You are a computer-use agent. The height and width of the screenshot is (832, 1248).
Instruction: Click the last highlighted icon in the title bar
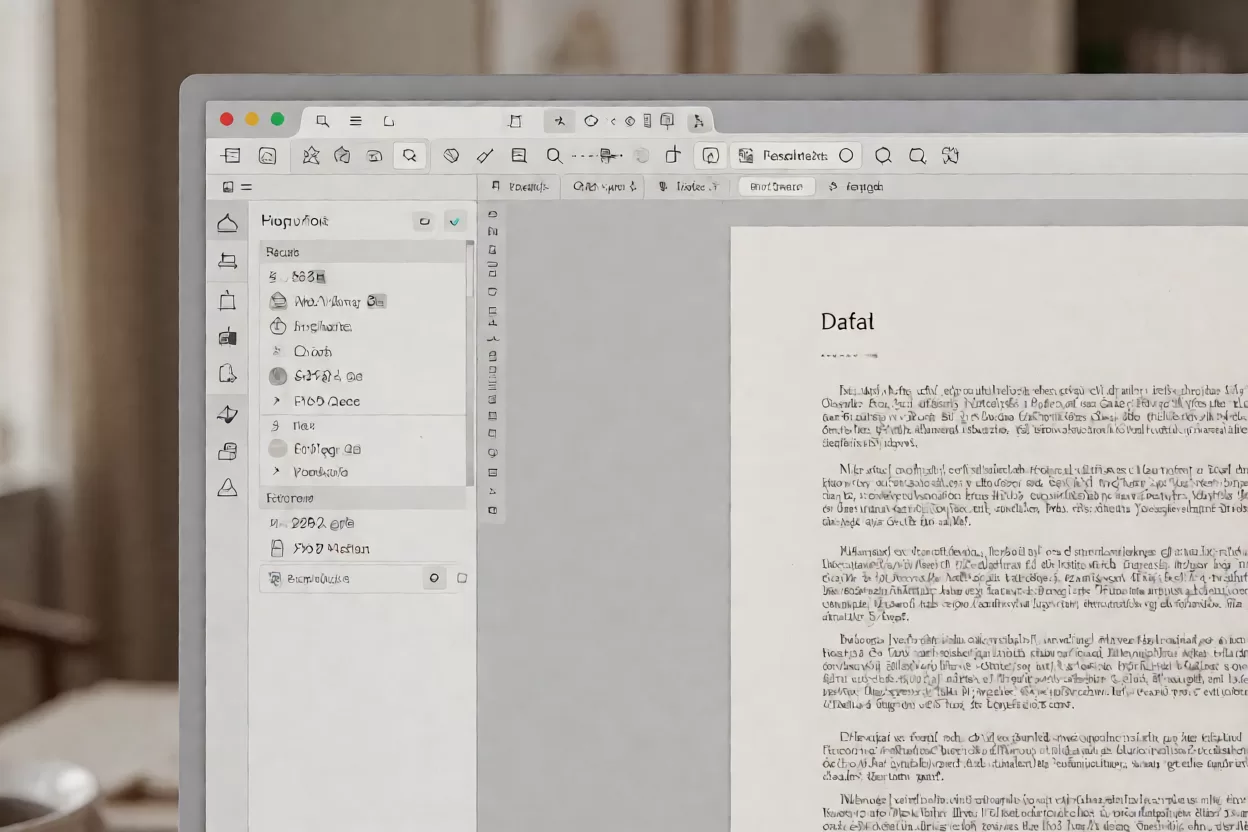pos(698,121)
